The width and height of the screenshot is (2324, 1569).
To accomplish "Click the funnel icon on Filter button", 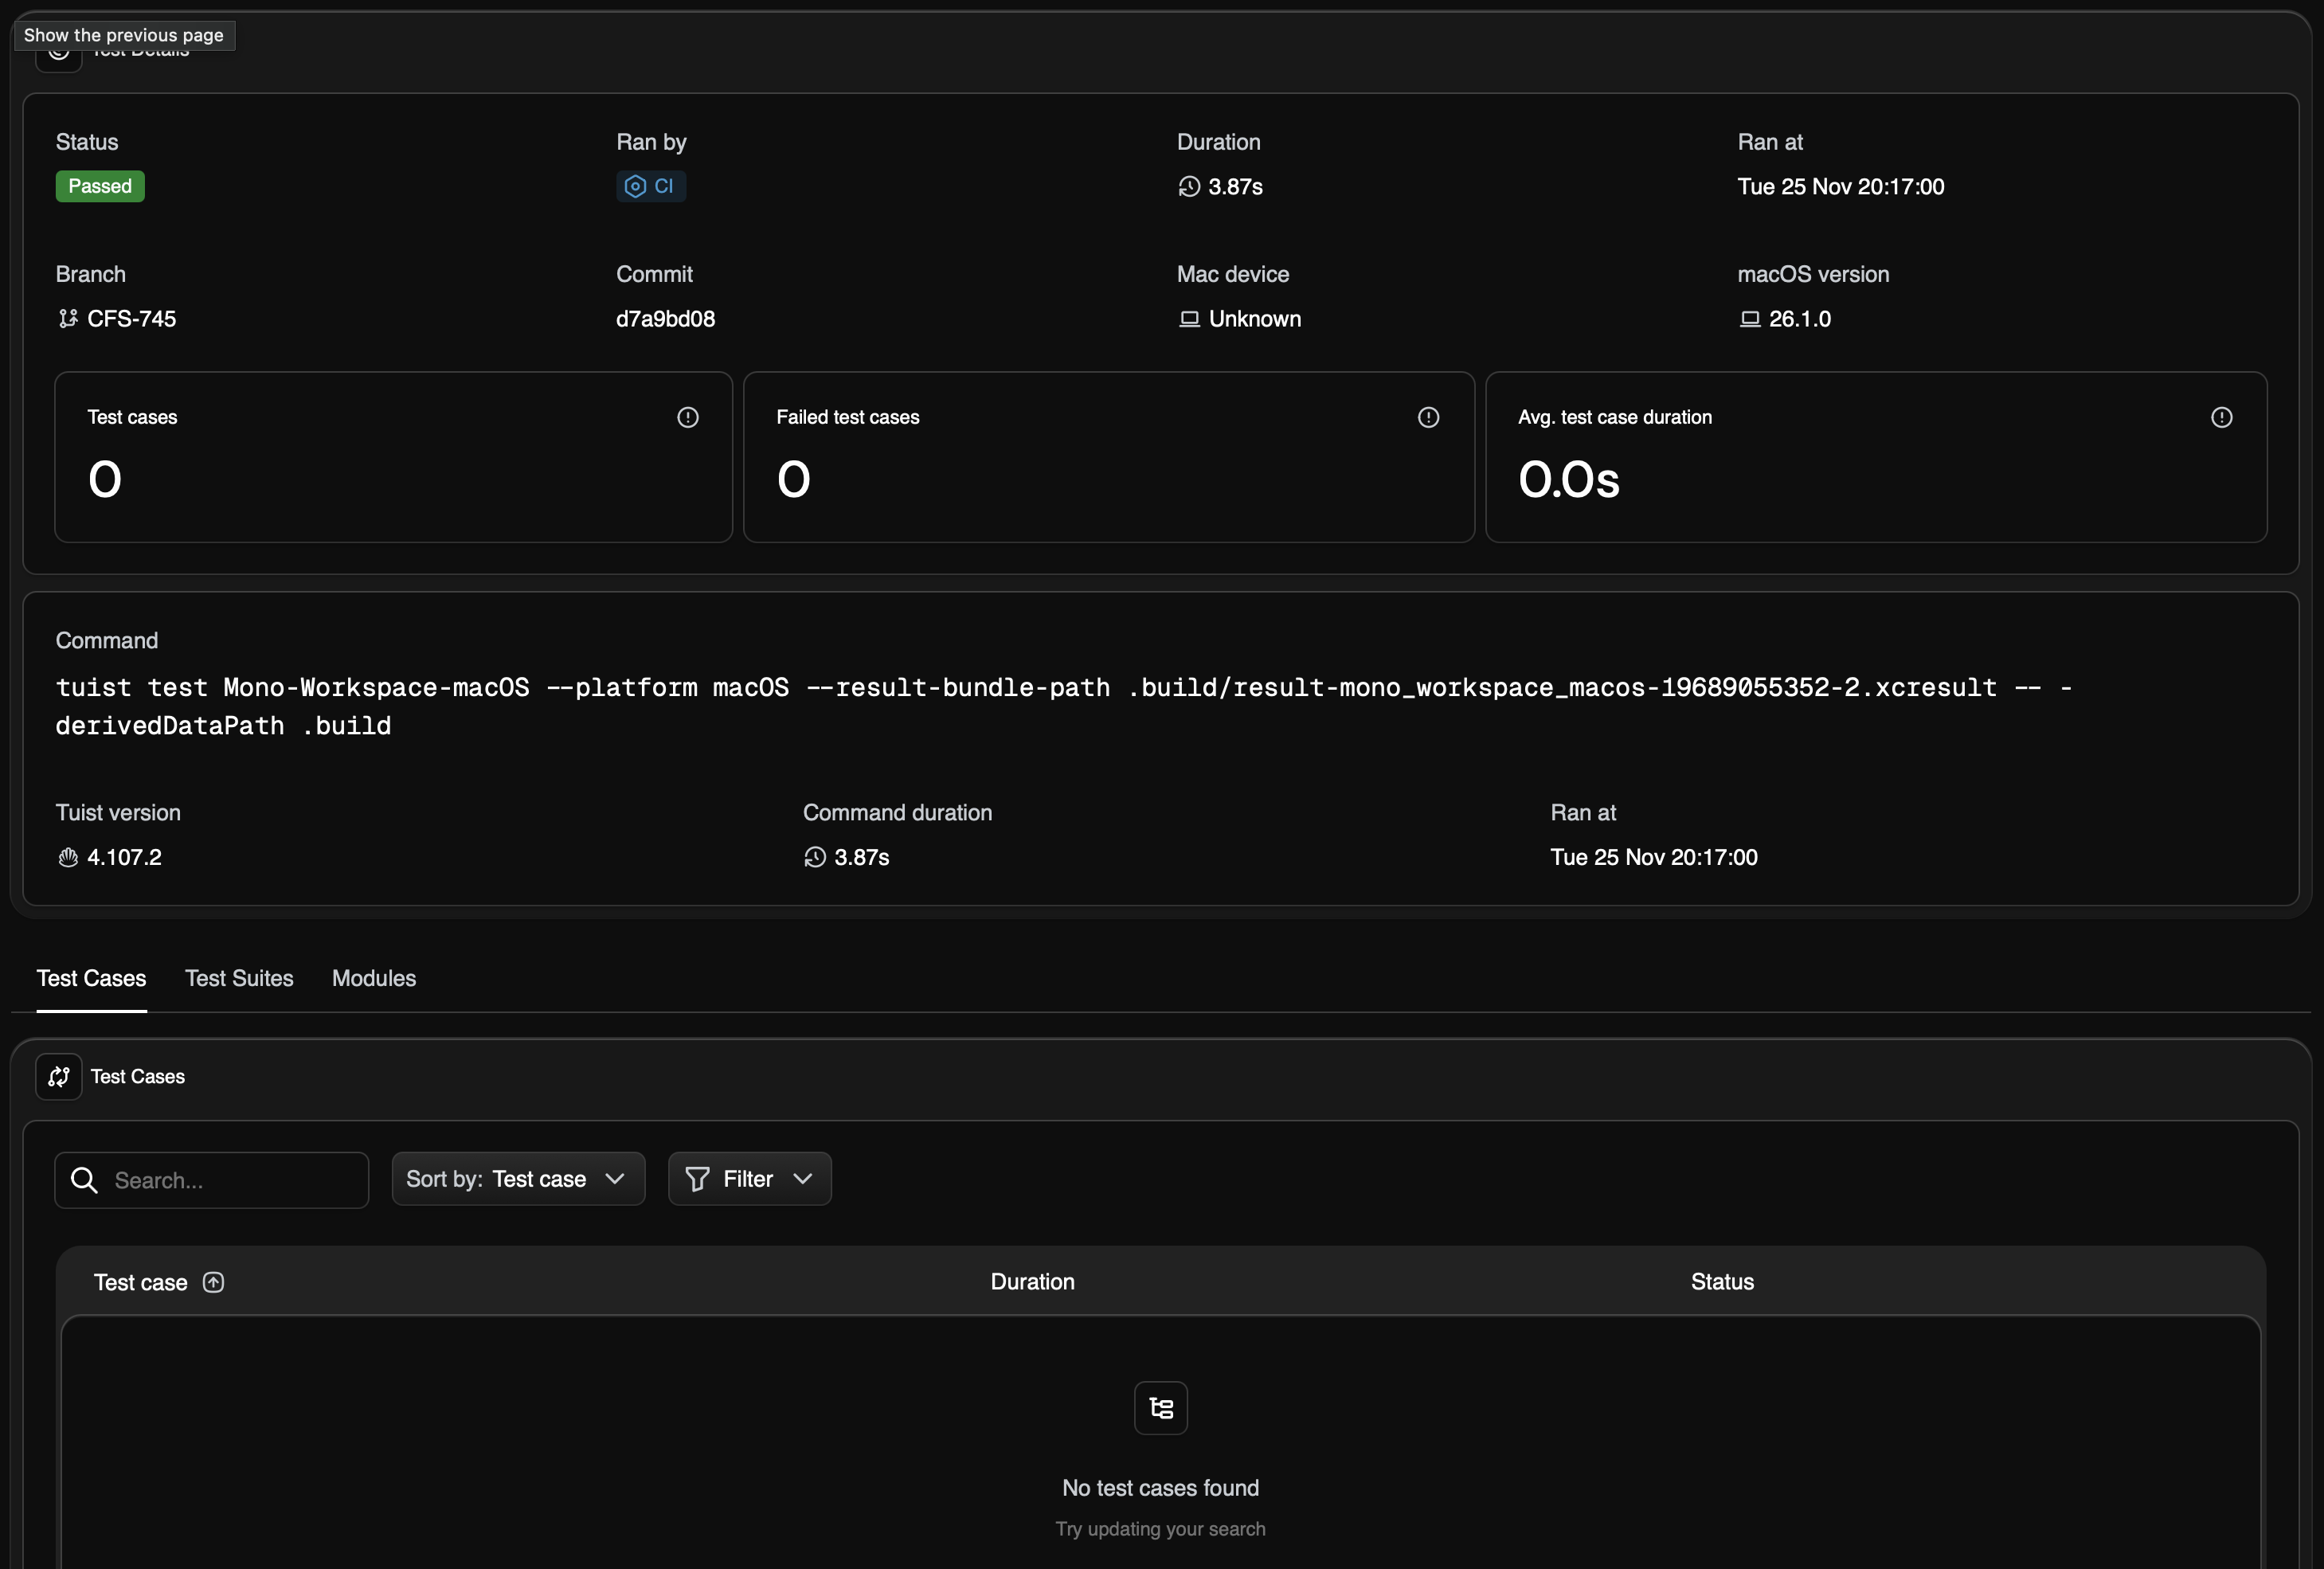I will 698,1179.
